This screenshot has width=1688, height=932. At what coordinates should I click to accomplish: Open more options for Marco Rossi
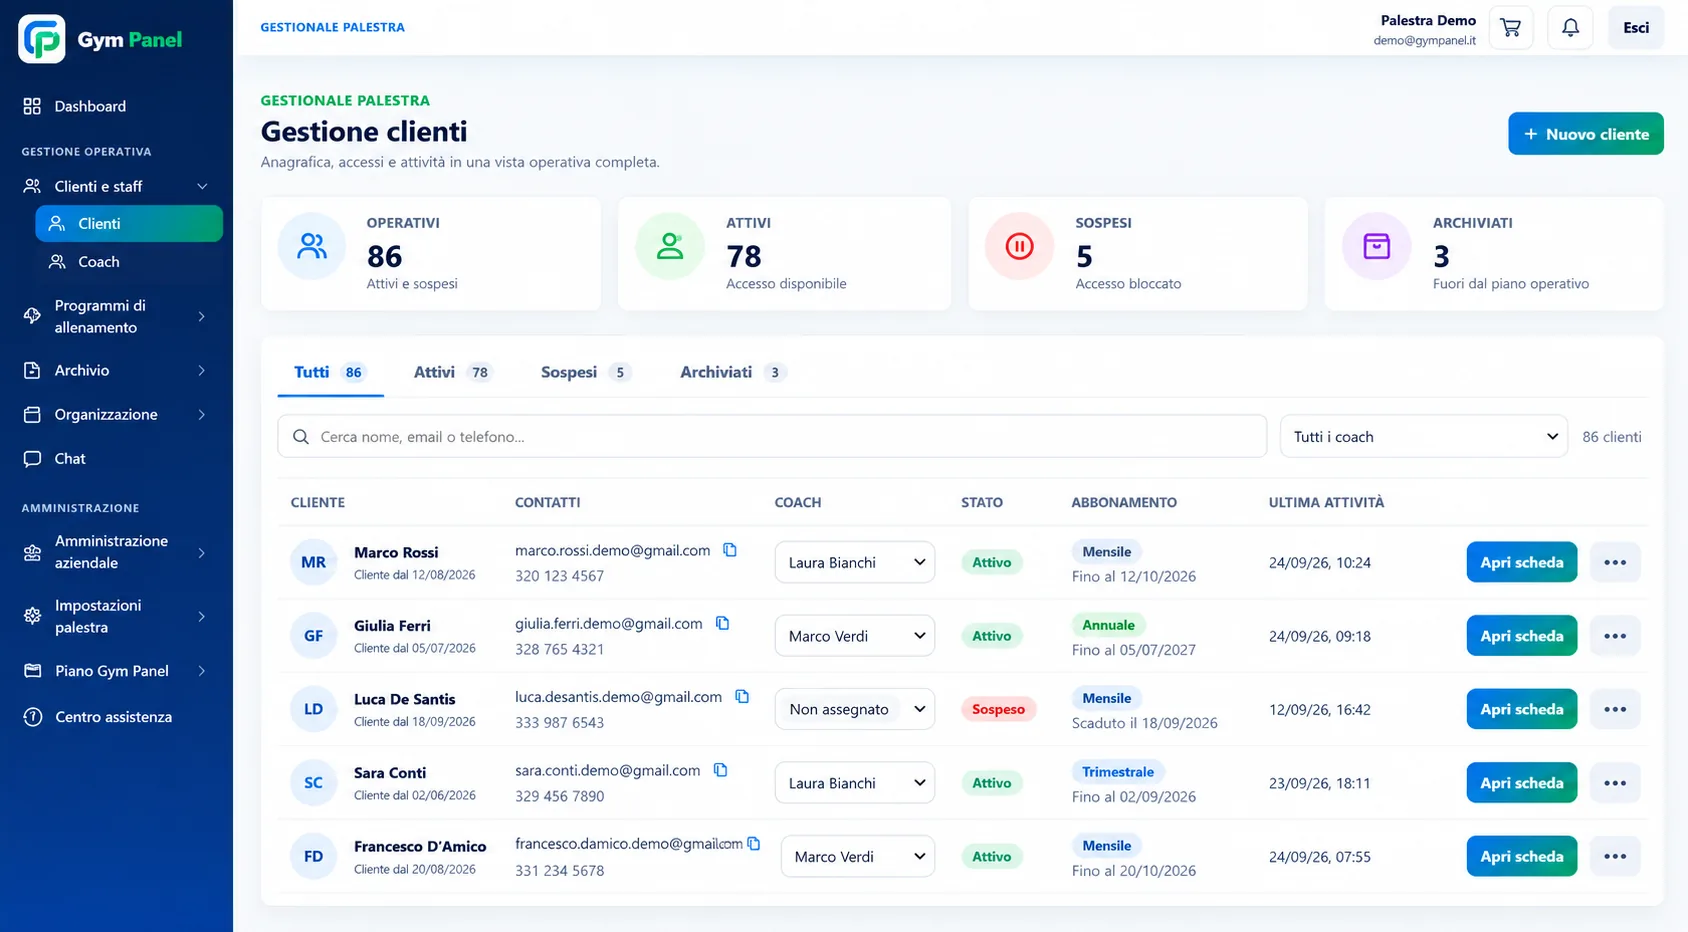point(1614,562)
